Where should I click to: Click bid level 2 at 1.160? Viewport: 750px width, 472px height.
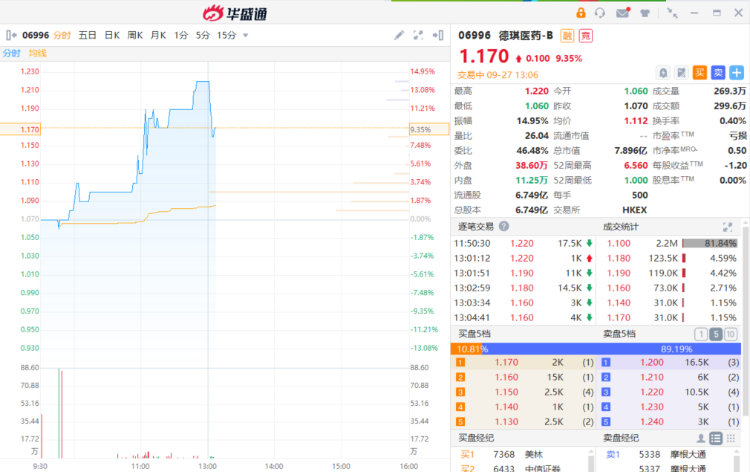point(524,377)
